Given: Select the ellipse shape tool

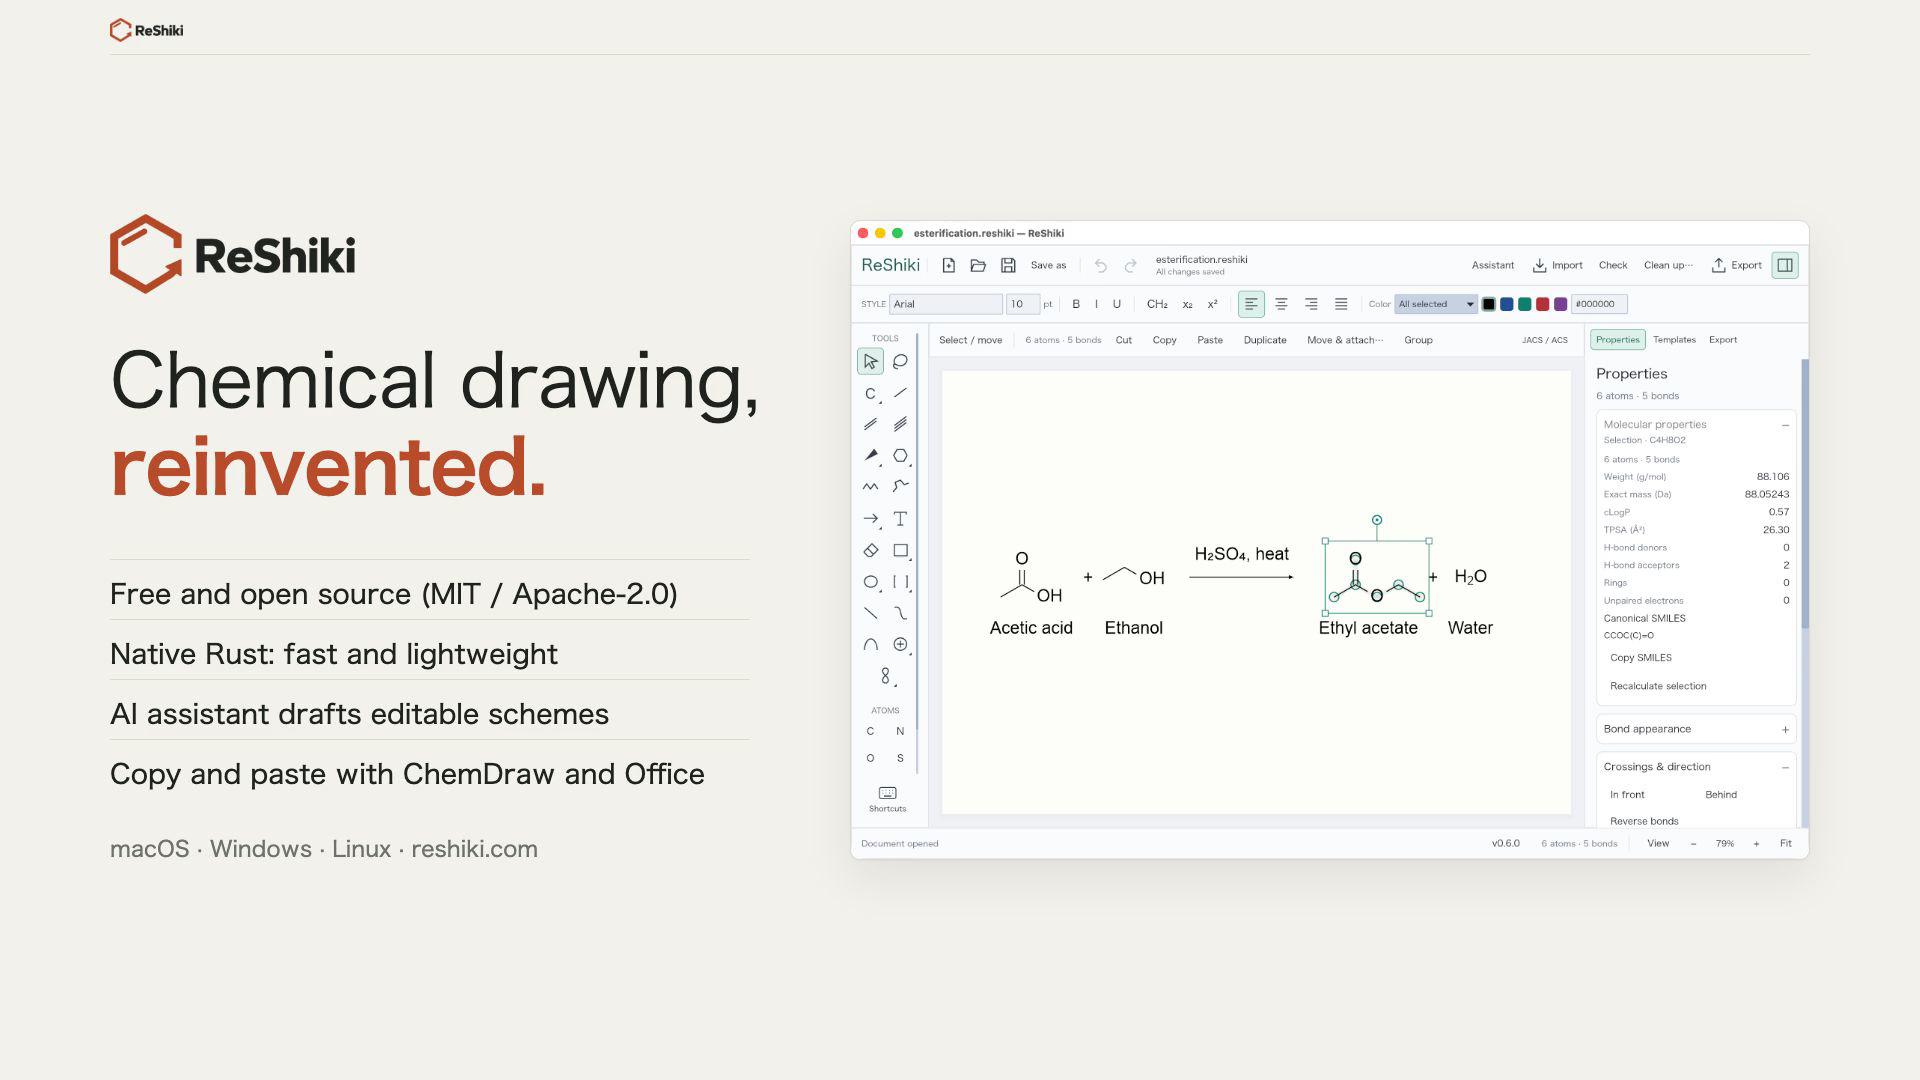Looking at the screenshot, I should 870,582.
